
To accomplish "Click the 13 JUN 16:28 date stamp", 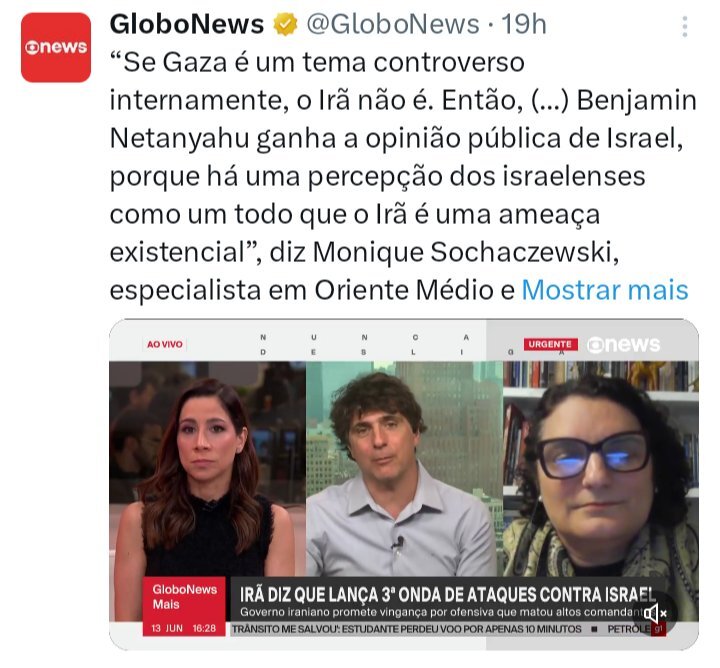I will tap(184, 628).
